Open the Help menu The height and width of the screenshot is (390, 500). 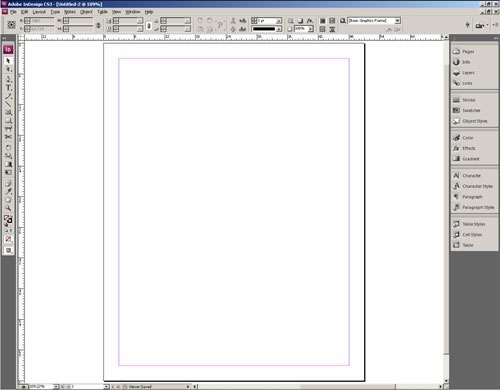[x=149, y=12]
